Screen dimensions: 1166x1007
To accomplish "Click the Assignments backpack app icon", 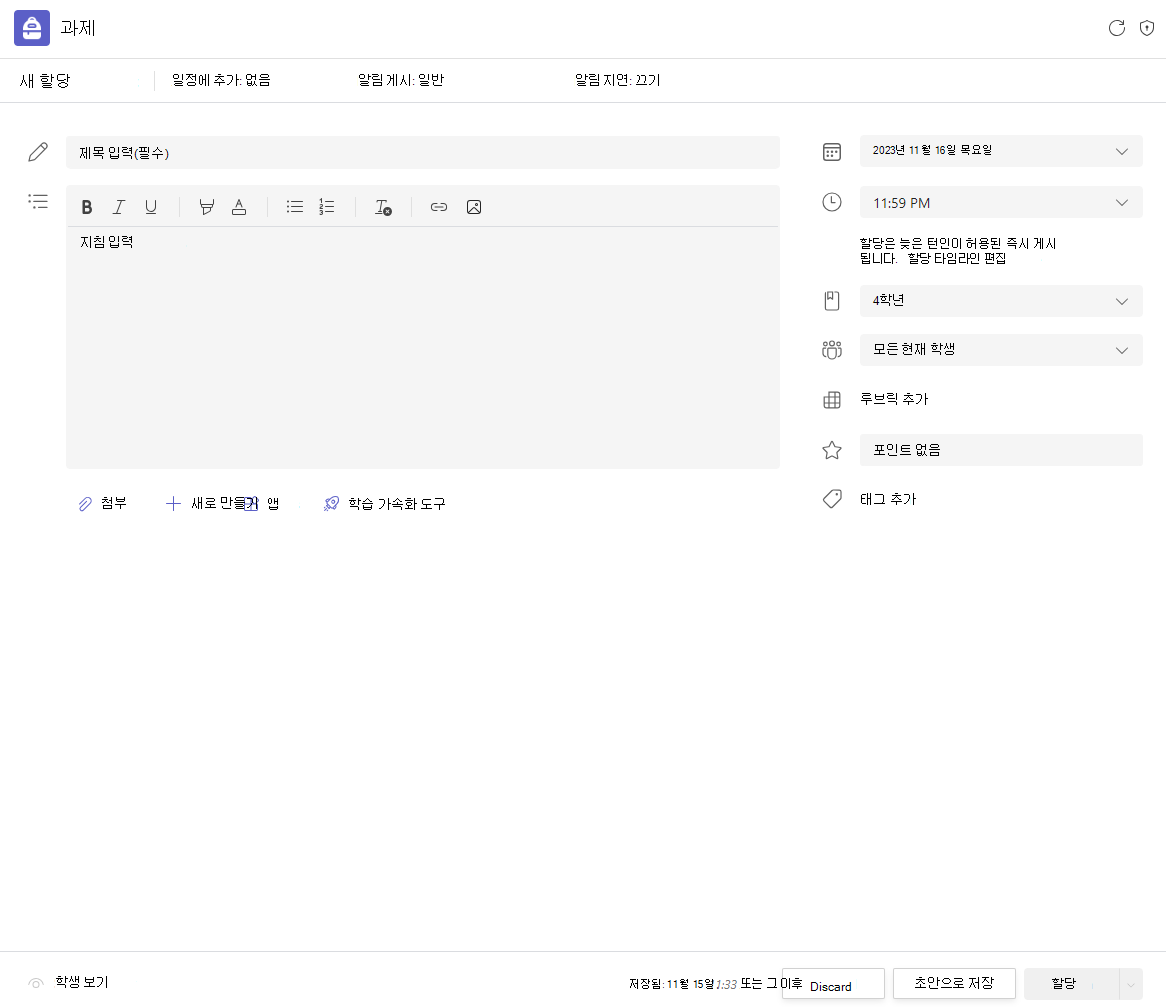I will click(32, 28).
